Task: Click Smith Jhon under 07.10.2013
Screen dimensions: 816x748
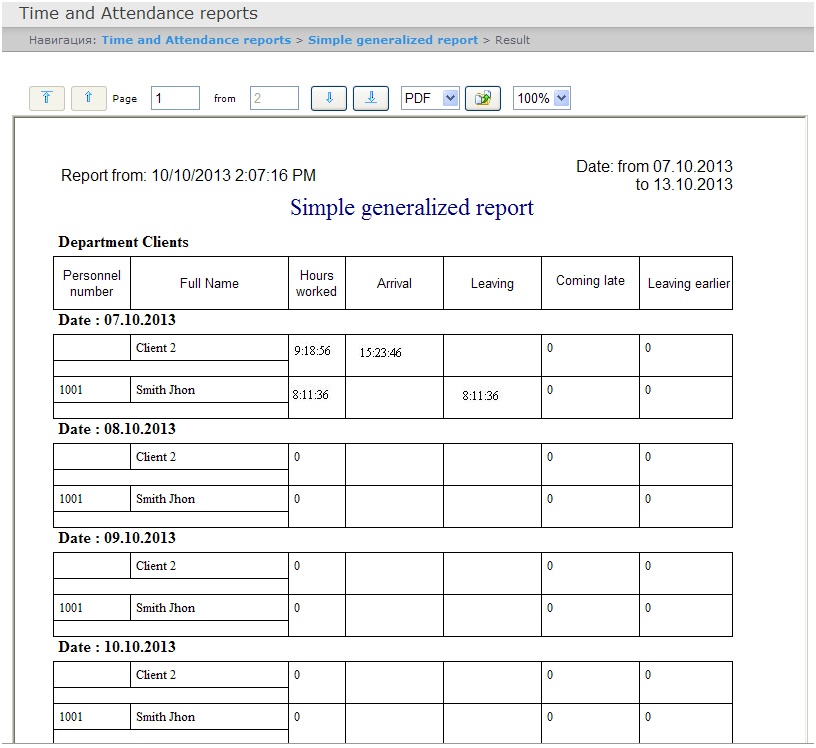Action: [x=165, y=390]
